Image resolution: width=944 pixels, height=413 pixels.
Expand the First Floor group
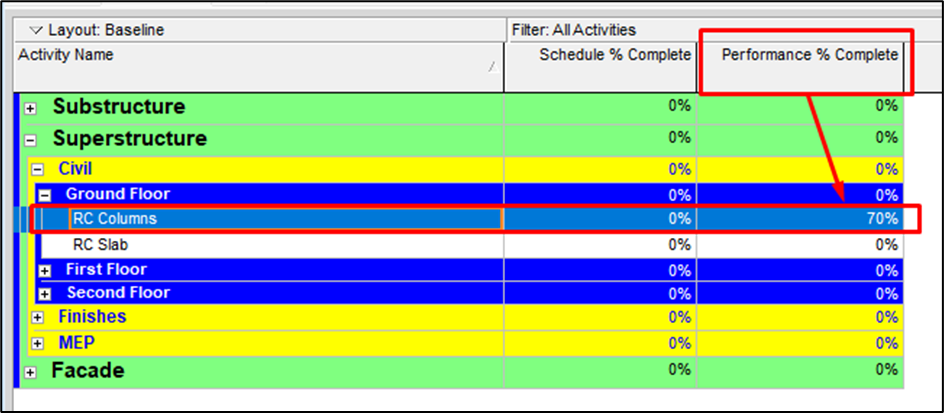click(x=44, y=270)
